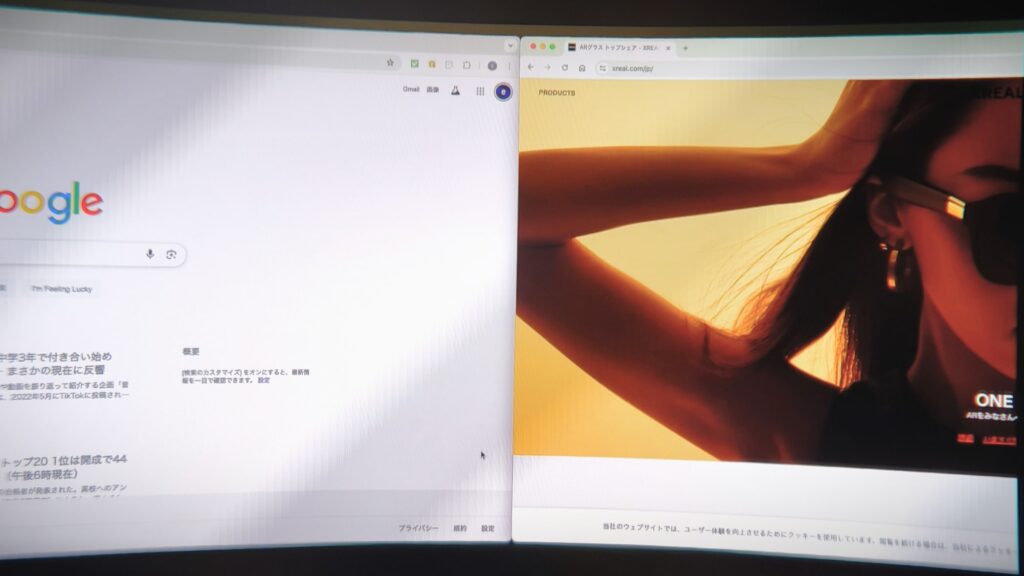Expand the tab search chevron in left window
Viewport: 1024px width, 576px height.
(510, 46)
